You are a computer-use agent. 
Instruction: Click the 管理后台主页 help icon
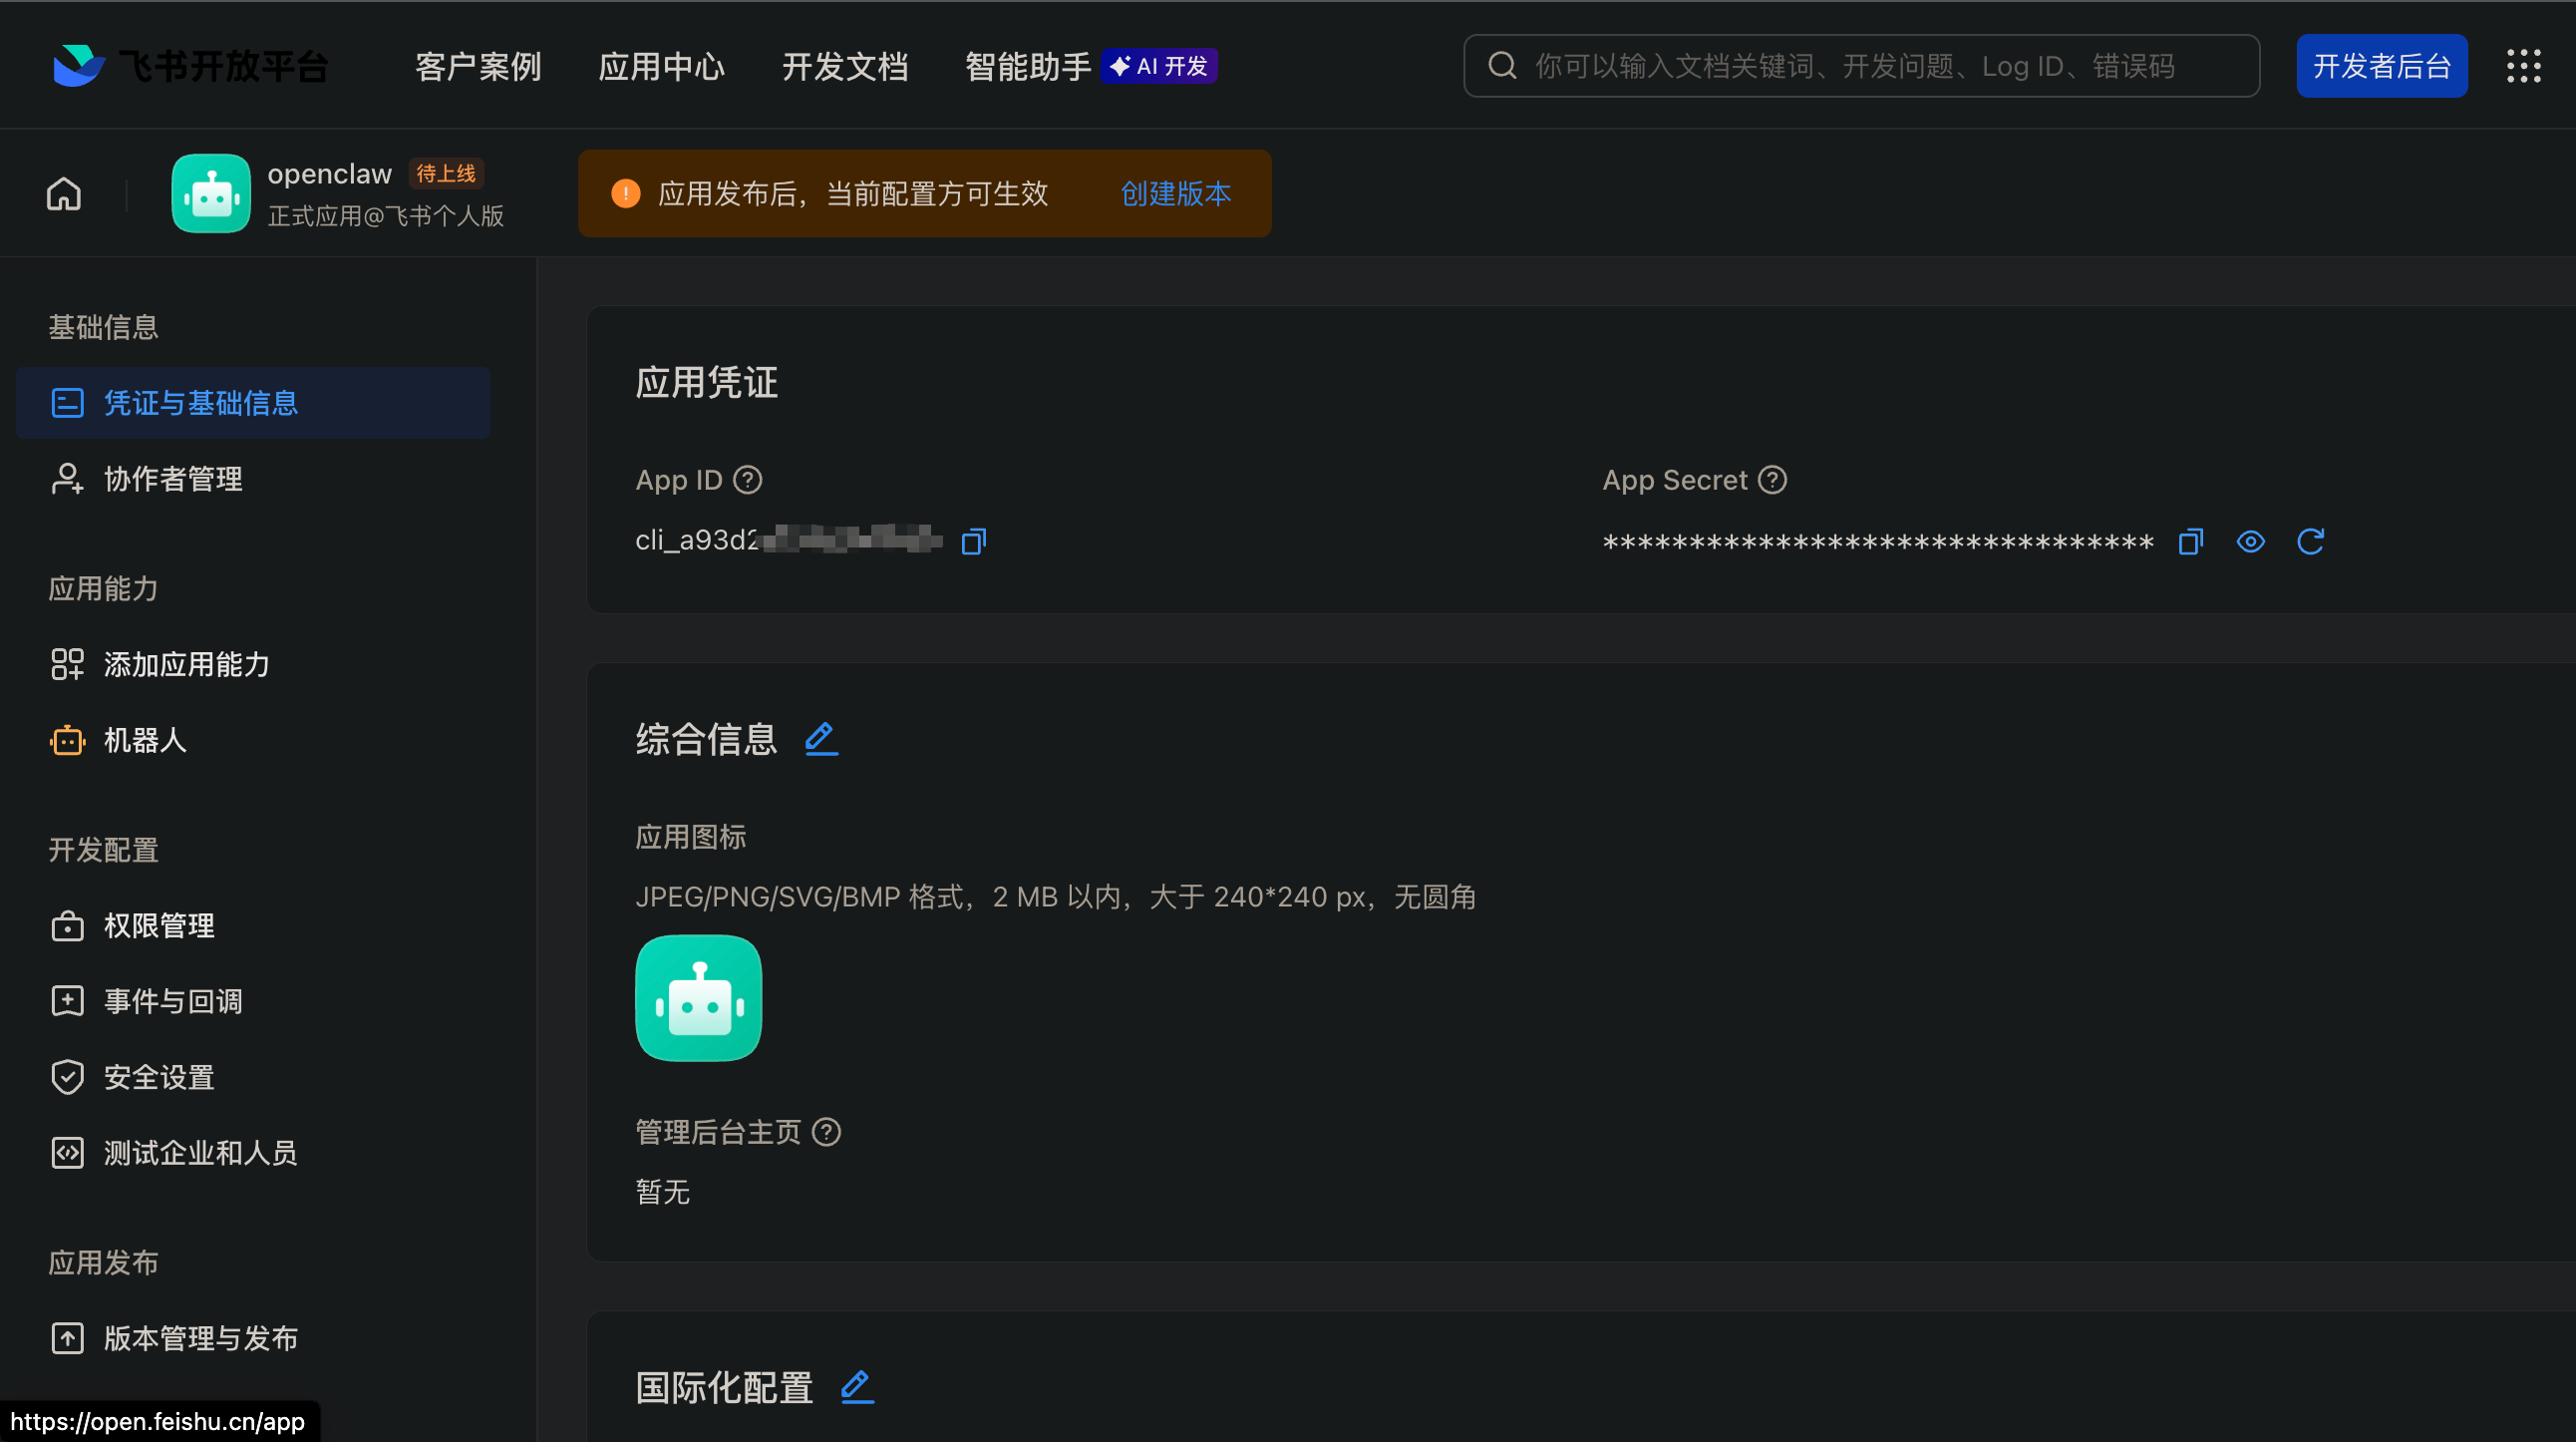[826, 1132]
